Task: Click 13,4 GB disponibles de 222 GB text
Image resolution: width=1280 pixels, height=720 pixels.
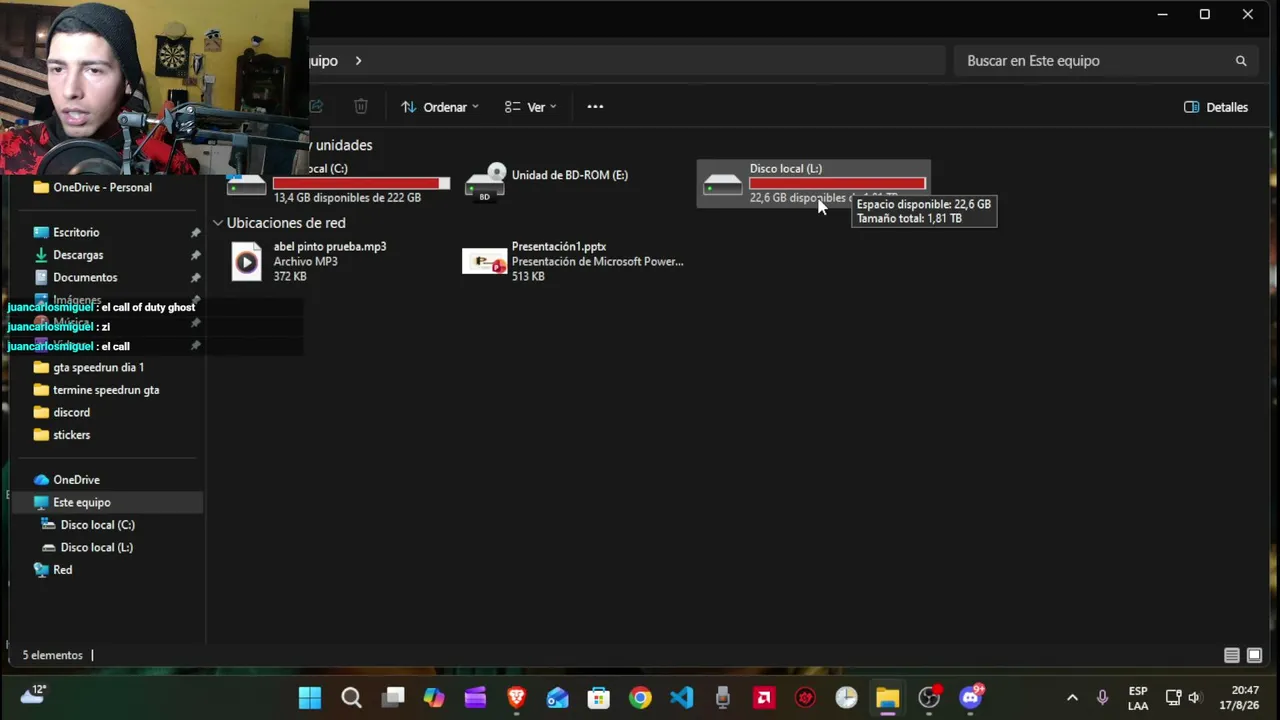Action: 347,198
